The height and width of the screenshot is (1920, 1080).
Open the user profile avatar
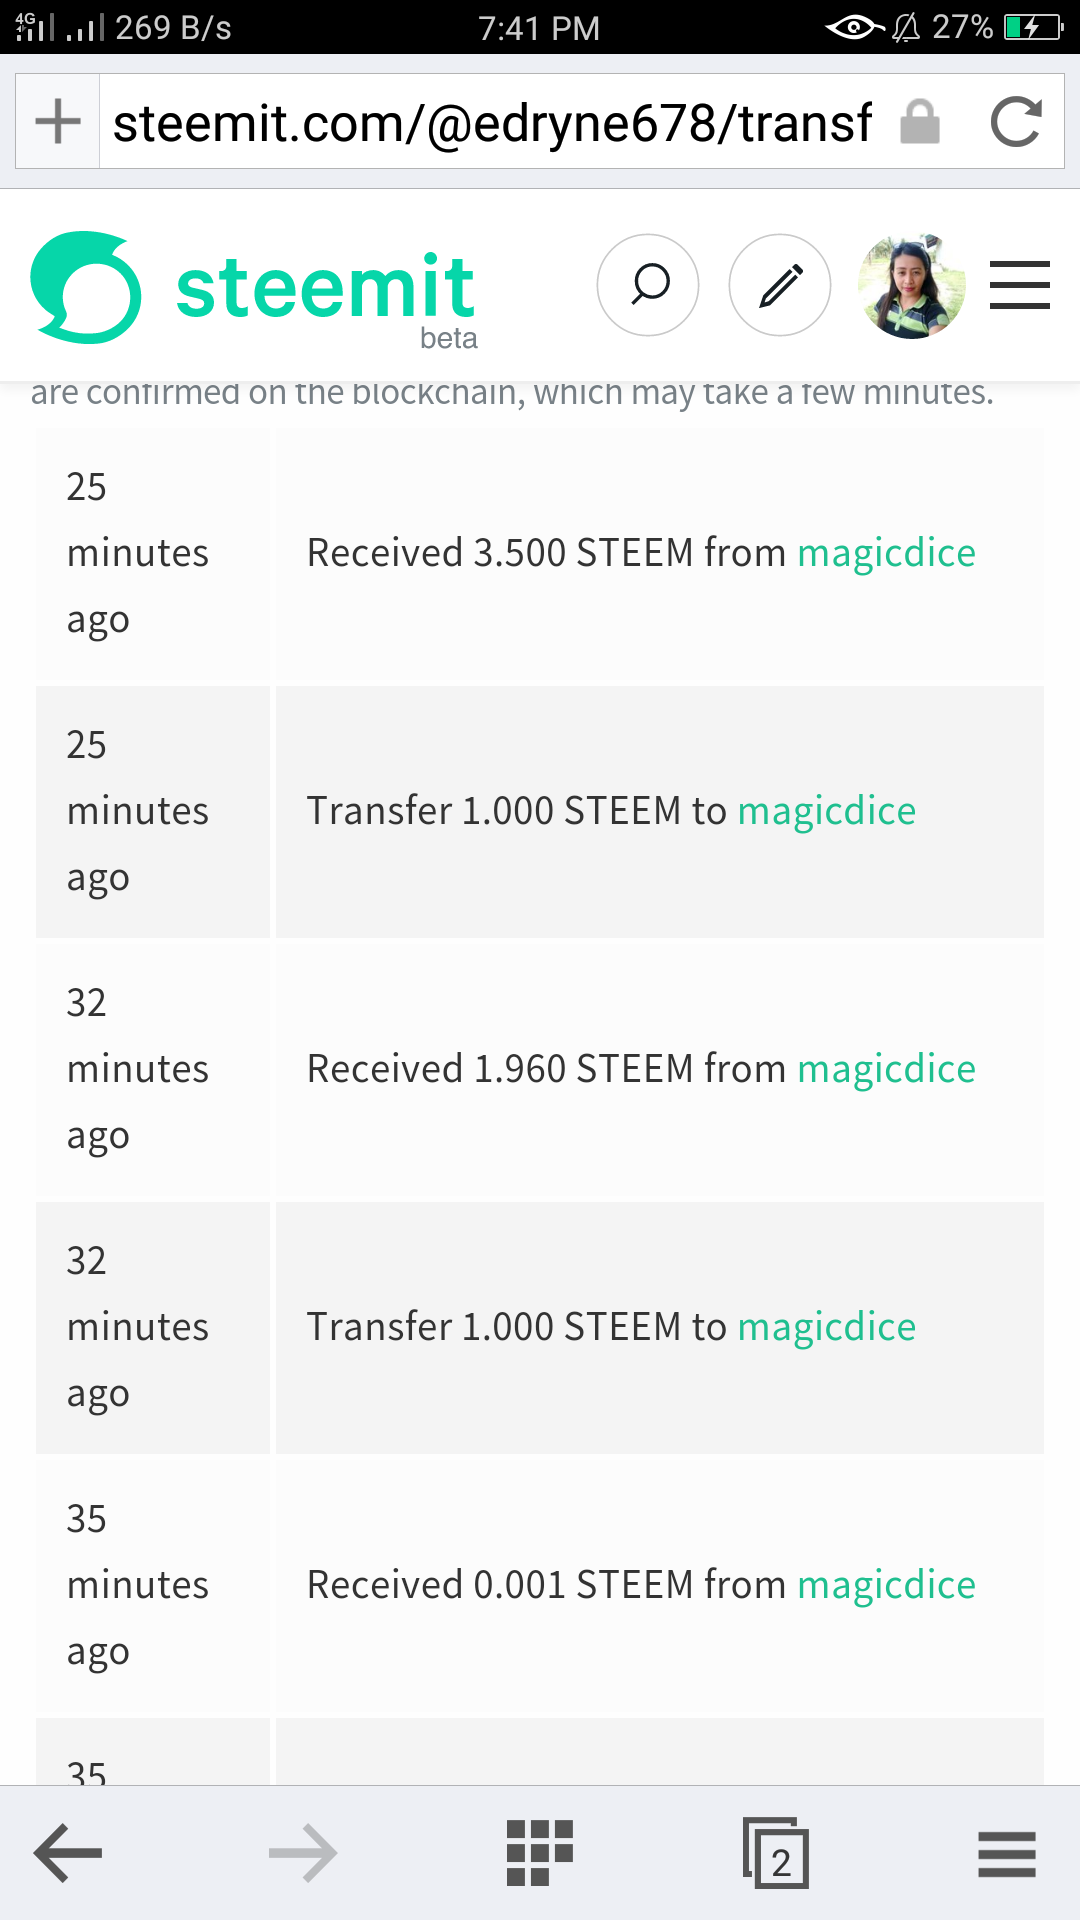click(911, 287)
